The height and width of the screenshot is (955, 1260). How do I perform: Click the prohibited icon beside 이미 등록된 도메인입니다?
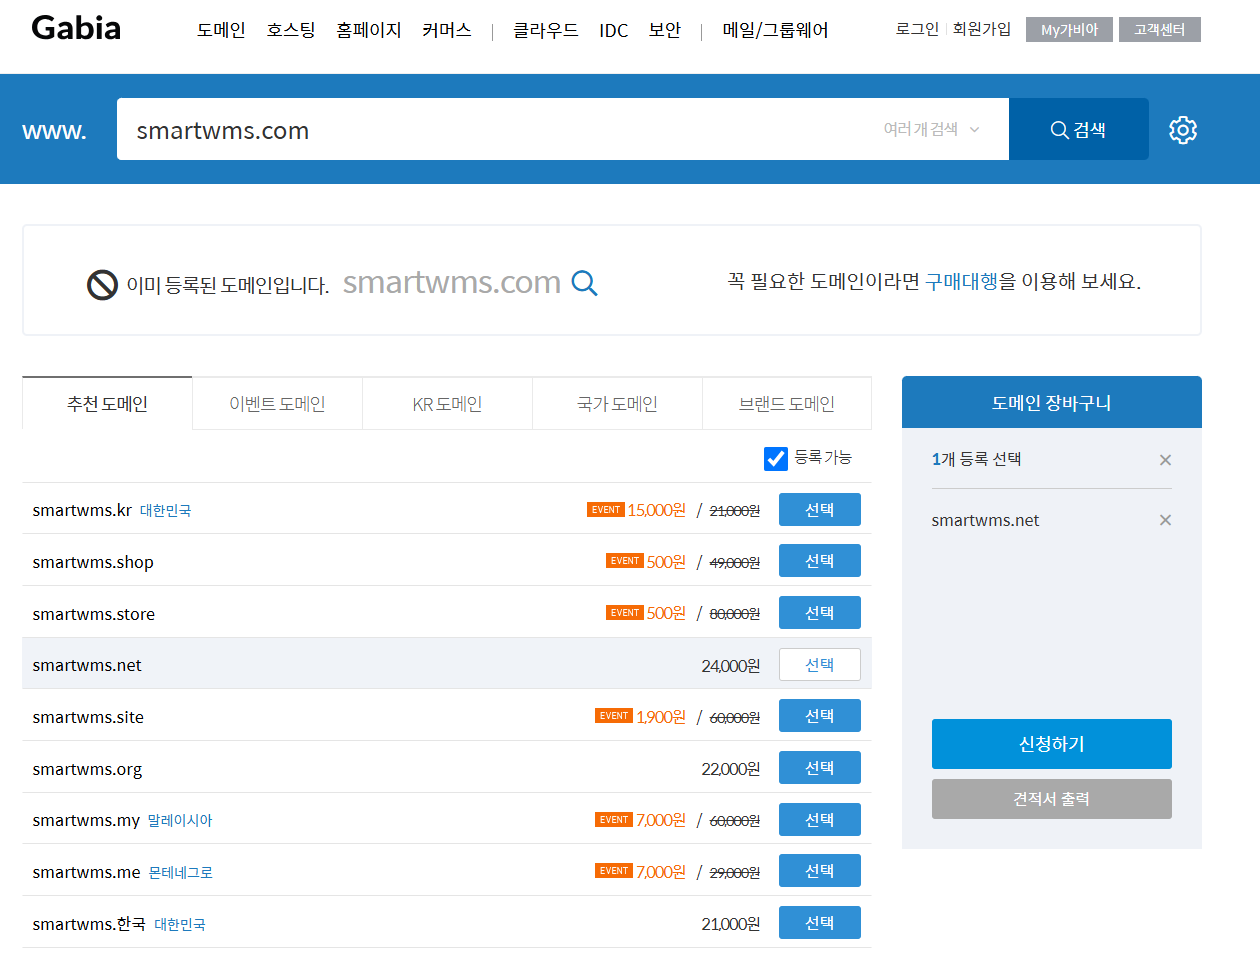click(102, 285)
